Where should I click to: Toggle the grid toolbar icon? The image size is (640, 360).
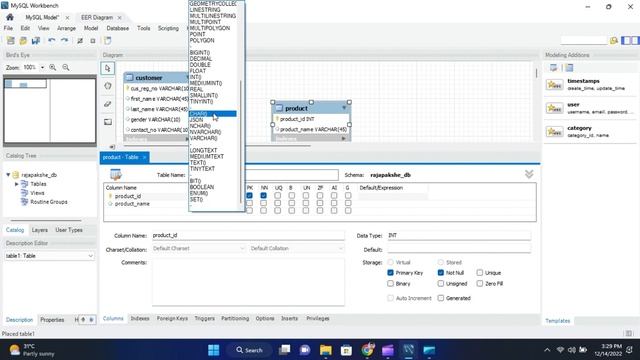click(x=80, y=41)
